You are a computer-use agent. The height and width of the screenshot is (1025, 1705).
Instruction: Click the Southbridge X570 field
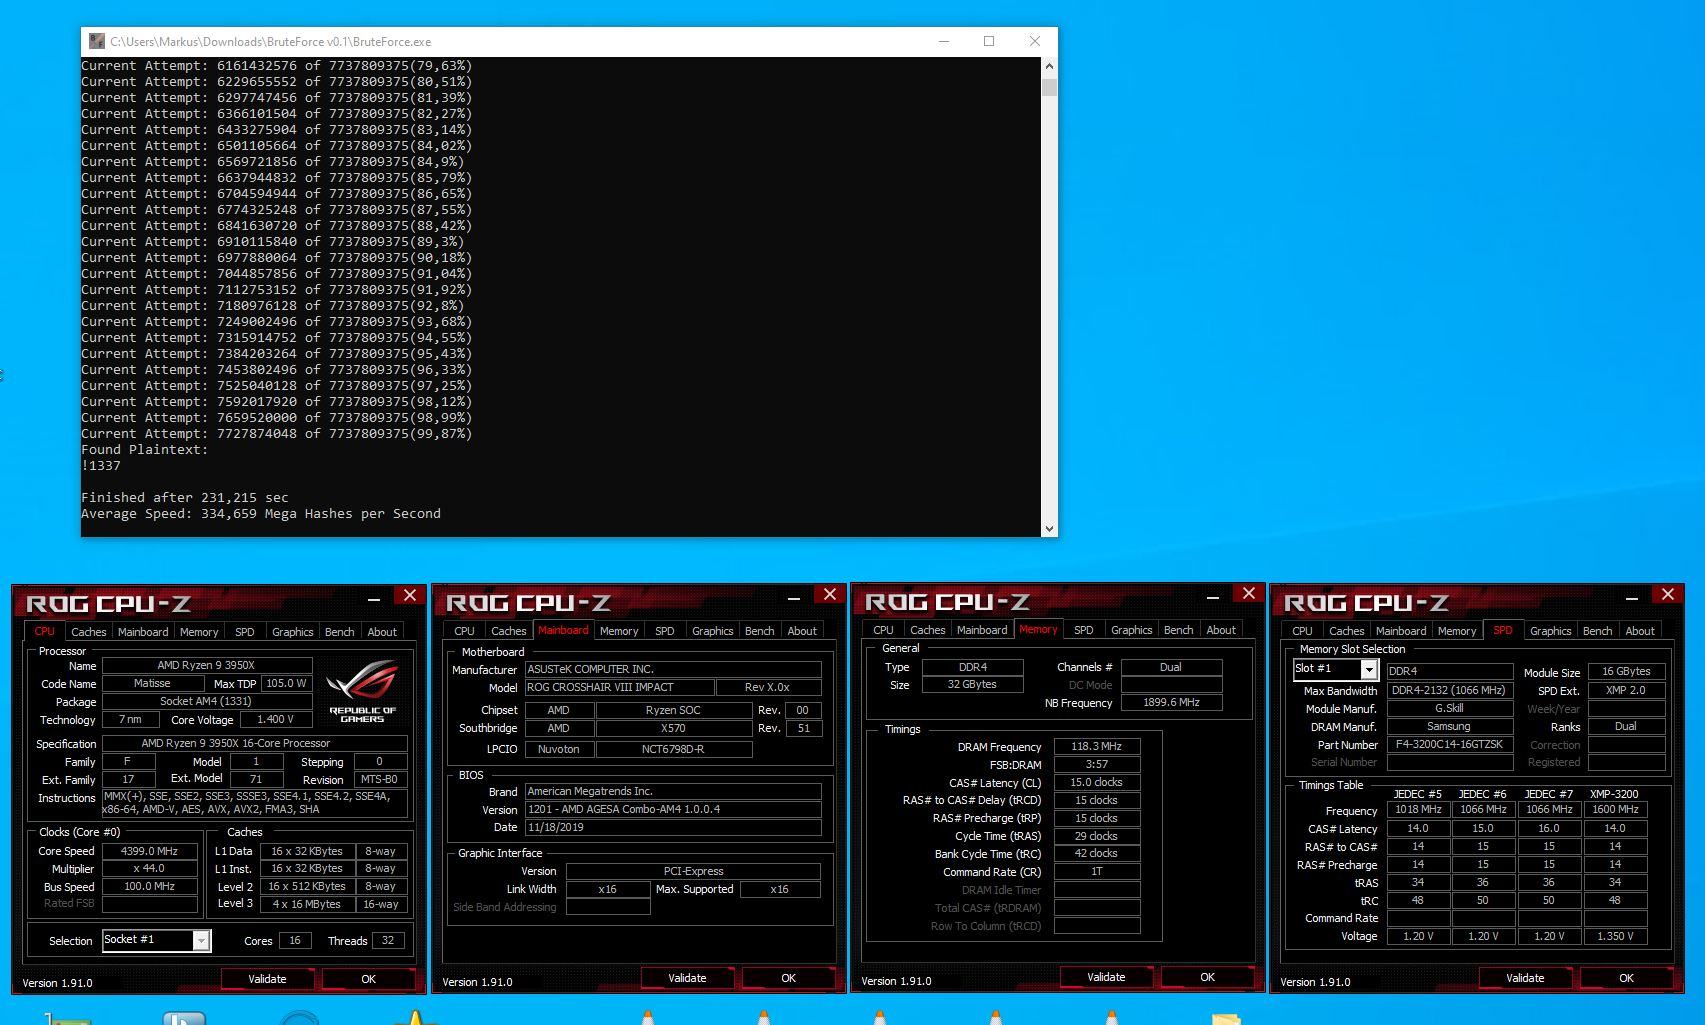pyautogui.click(x=673, y=728)
